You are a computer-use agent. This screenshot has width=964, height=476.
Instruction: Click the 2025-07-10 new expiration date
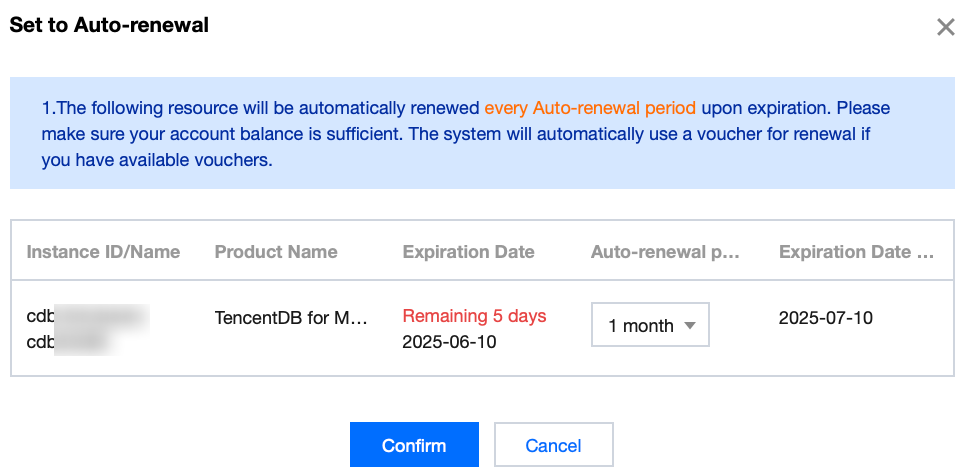[x=825, y=318]
